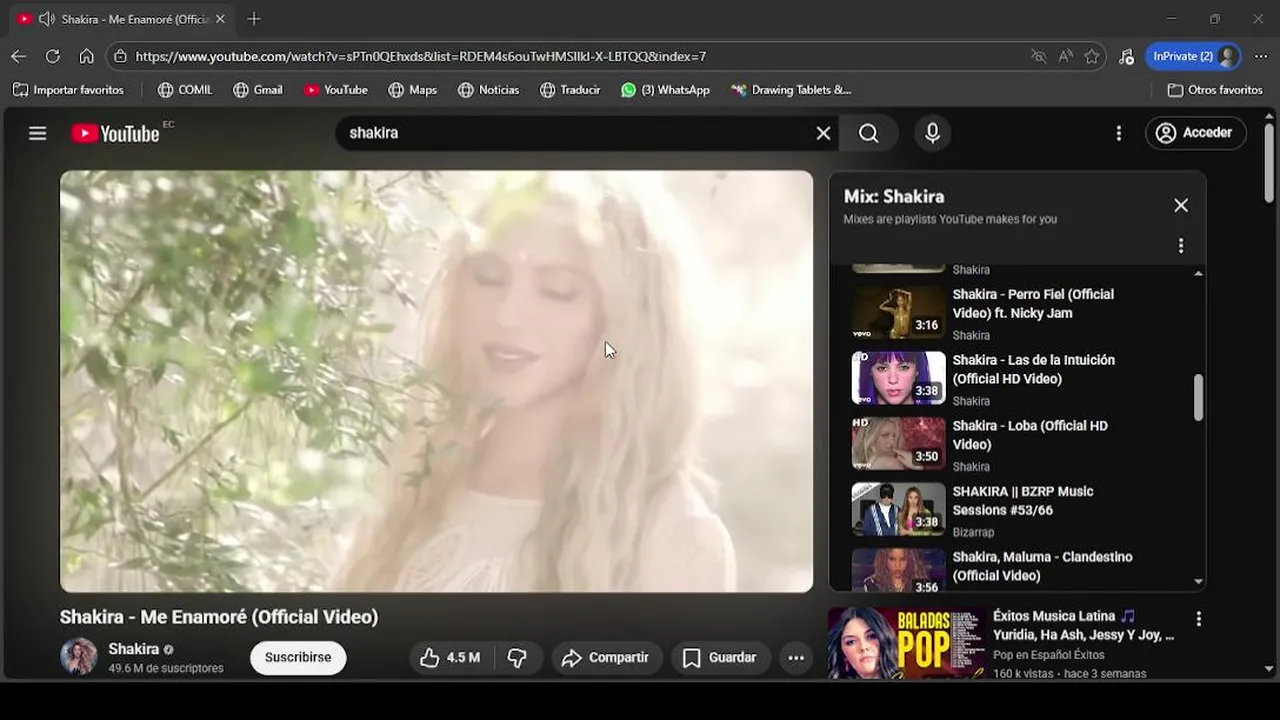Image resolution: width=1280 pixels, height=720 pixels.
Task: Click the address bar URL
Action: click(420, 56)
